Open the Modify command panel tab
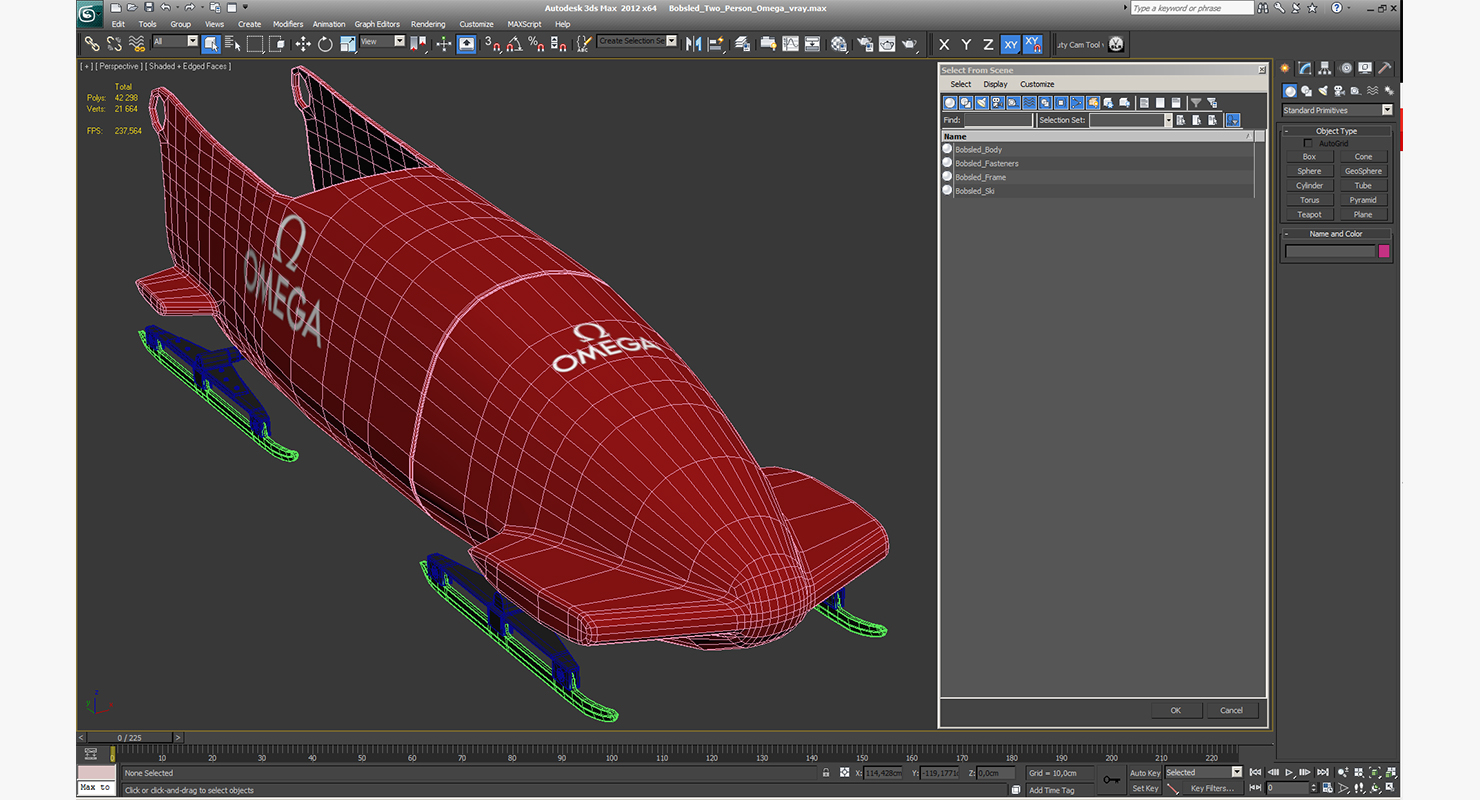 pos(1305,68)
